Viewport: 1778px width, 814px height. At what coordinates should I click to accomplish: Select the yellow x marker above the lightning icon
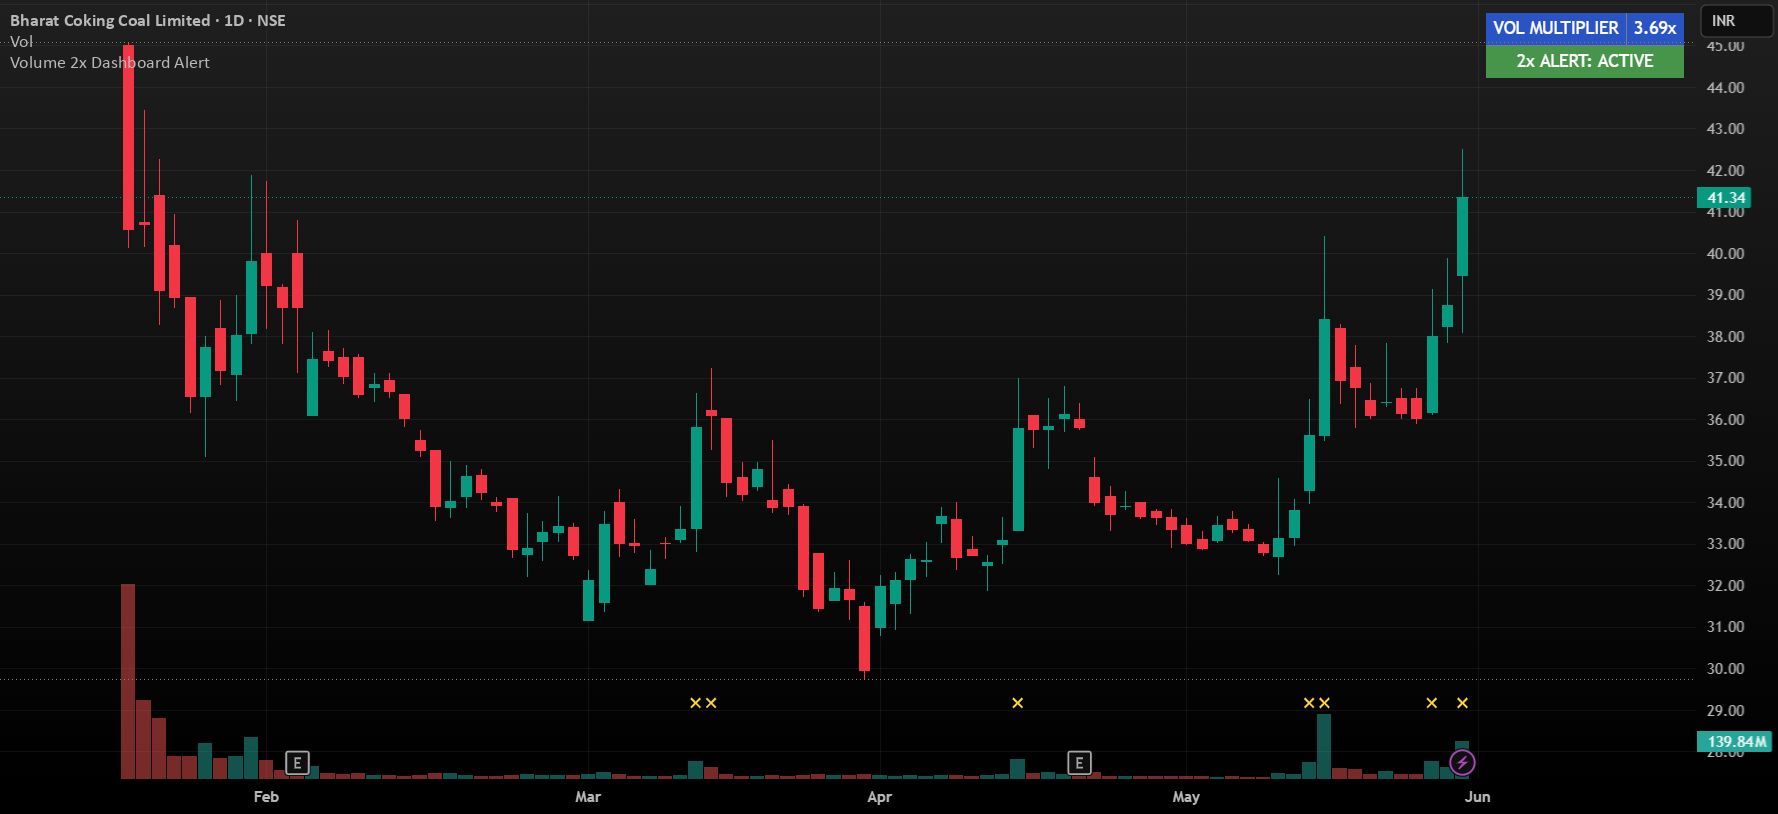point(1462,703)
